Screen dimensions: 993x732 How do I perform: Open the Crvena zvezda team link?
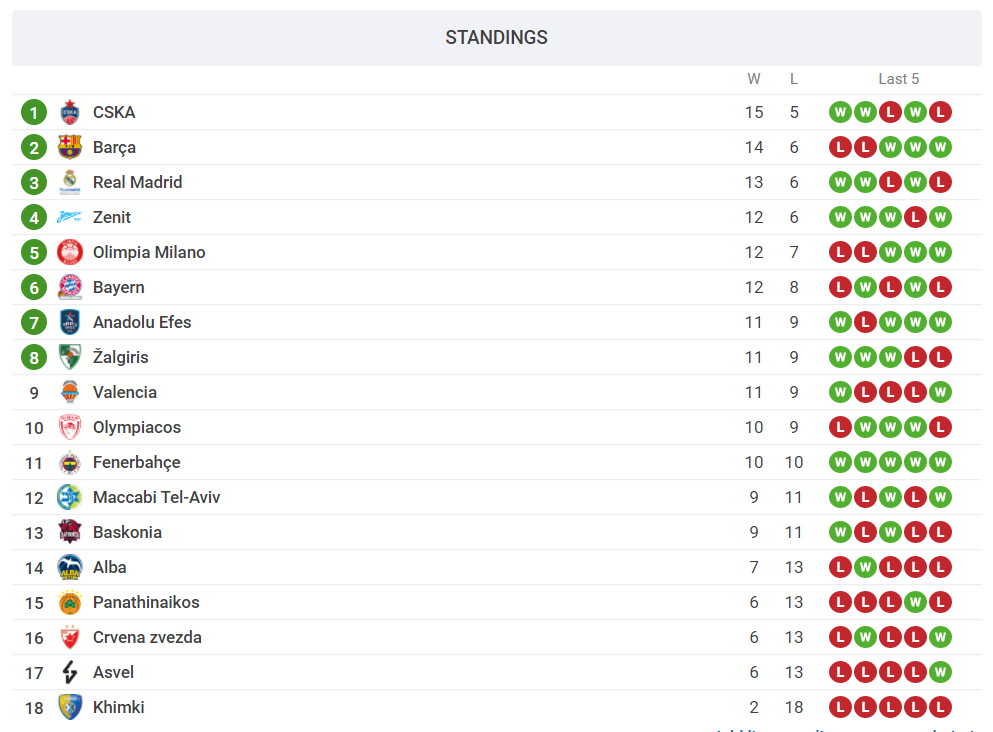(x=147, y=637)
